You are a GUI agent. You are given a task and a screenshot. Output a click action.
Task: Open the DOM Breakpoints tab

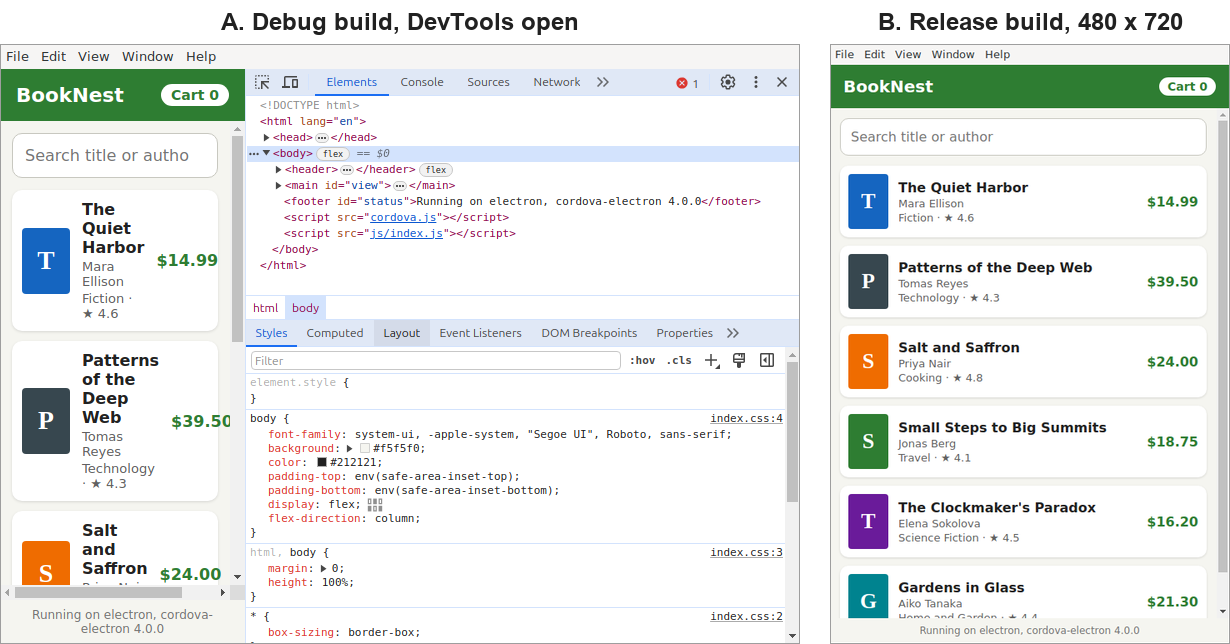[589, 333]
